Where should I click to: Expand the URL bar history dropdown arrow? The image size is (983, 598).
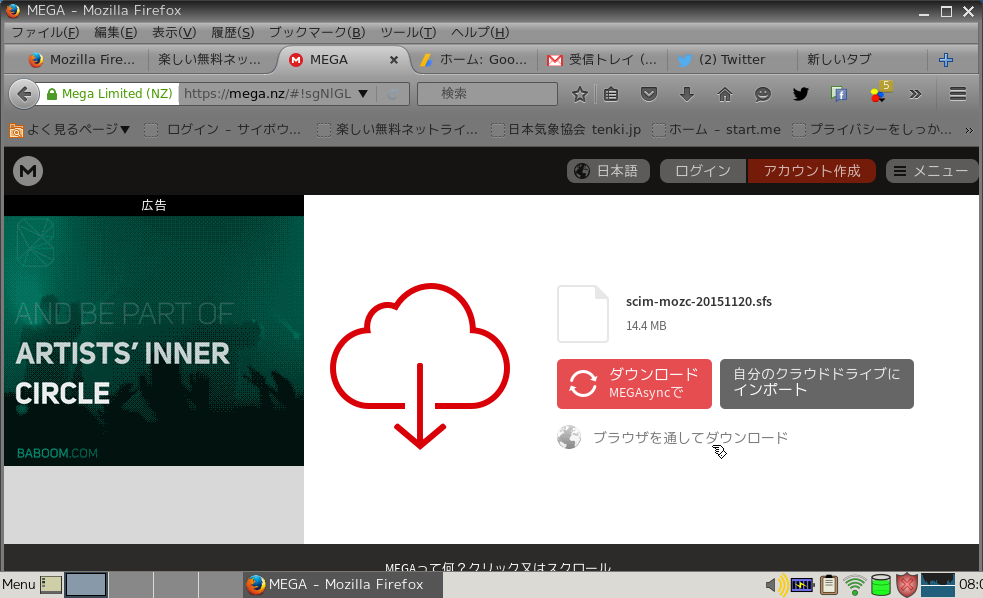click(363, 94)
